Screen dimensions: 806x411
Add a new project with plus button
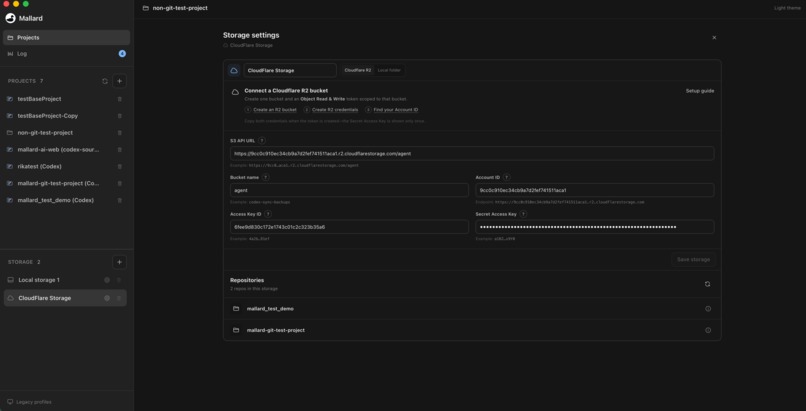pyautogui.click(x=119, y=81)
